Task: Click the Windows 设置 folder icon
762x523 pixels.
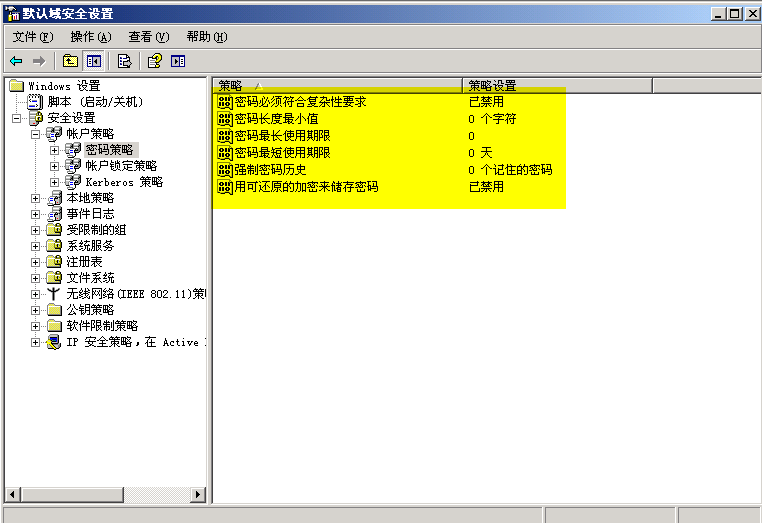Action: tap(17, 86)
